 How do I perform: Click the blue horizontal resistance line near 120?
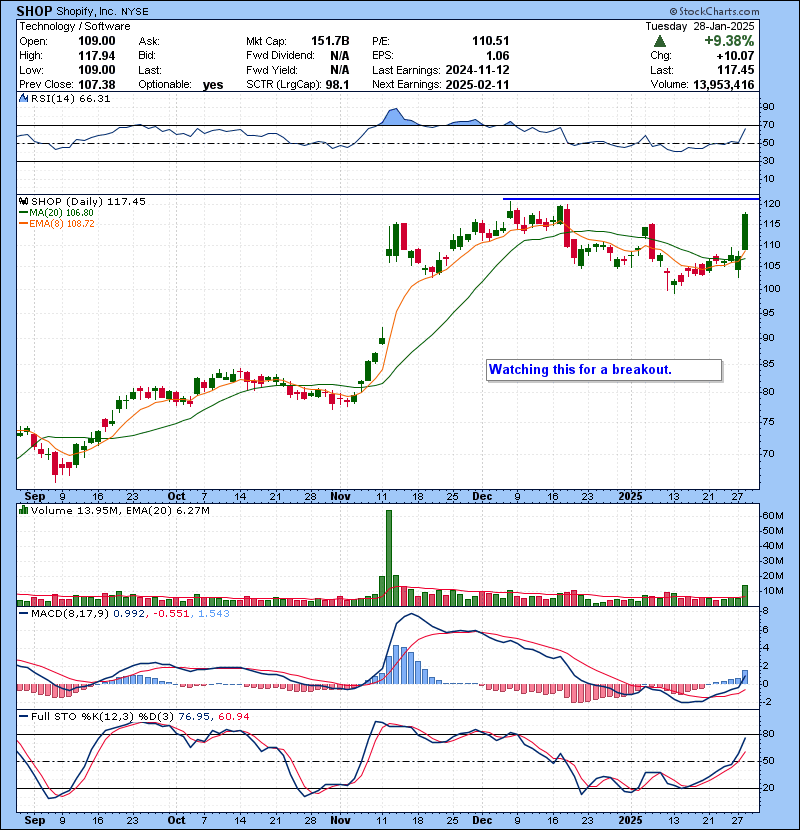pyautogui.click(x=631, y=199)
